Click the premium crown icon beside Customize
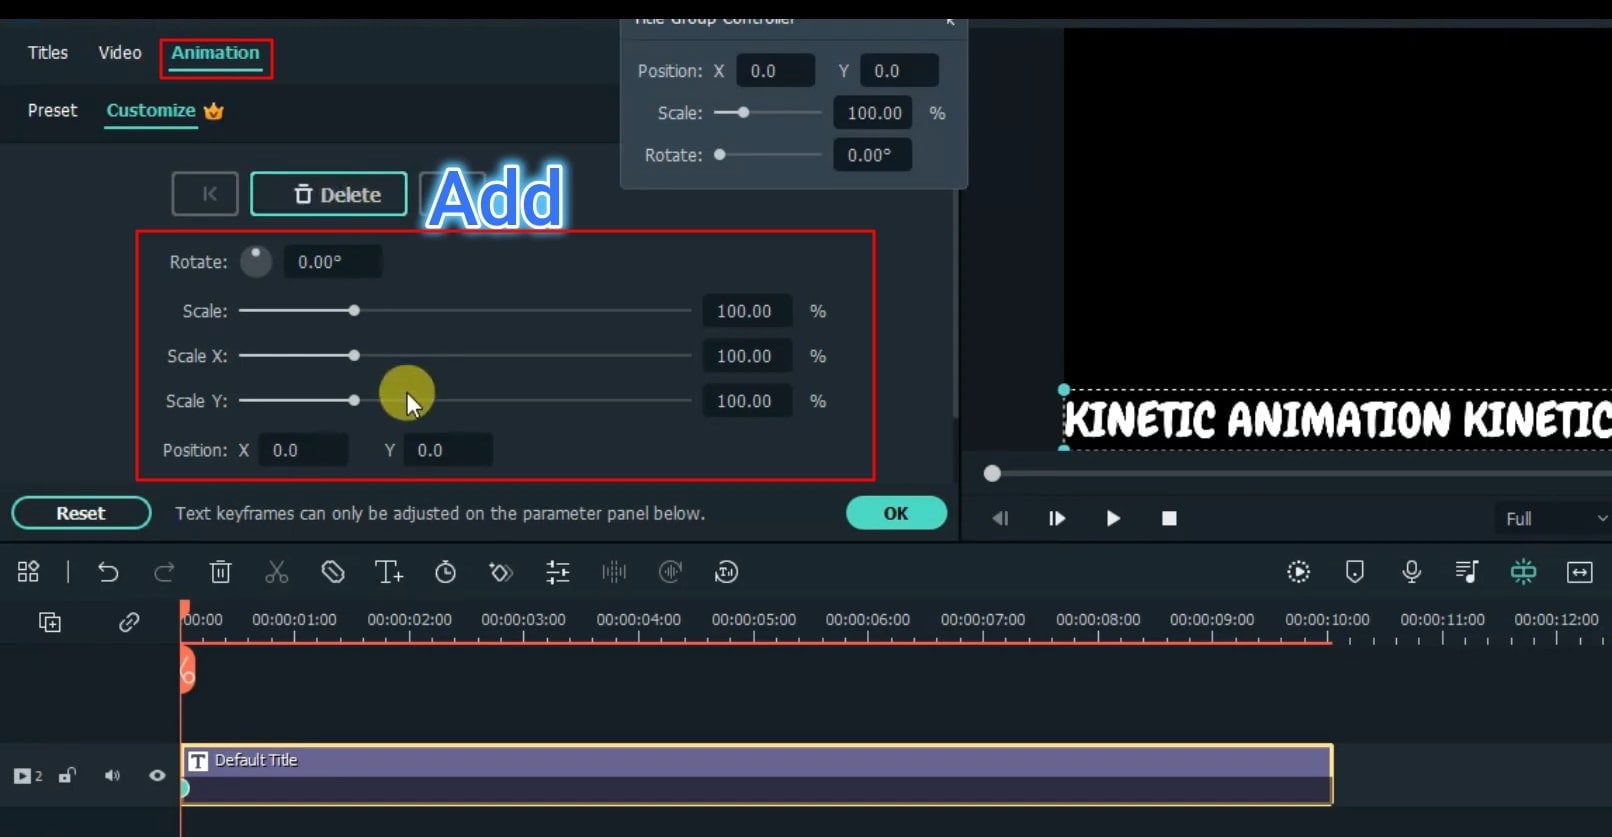The image size is (1612, 837). 213,111
